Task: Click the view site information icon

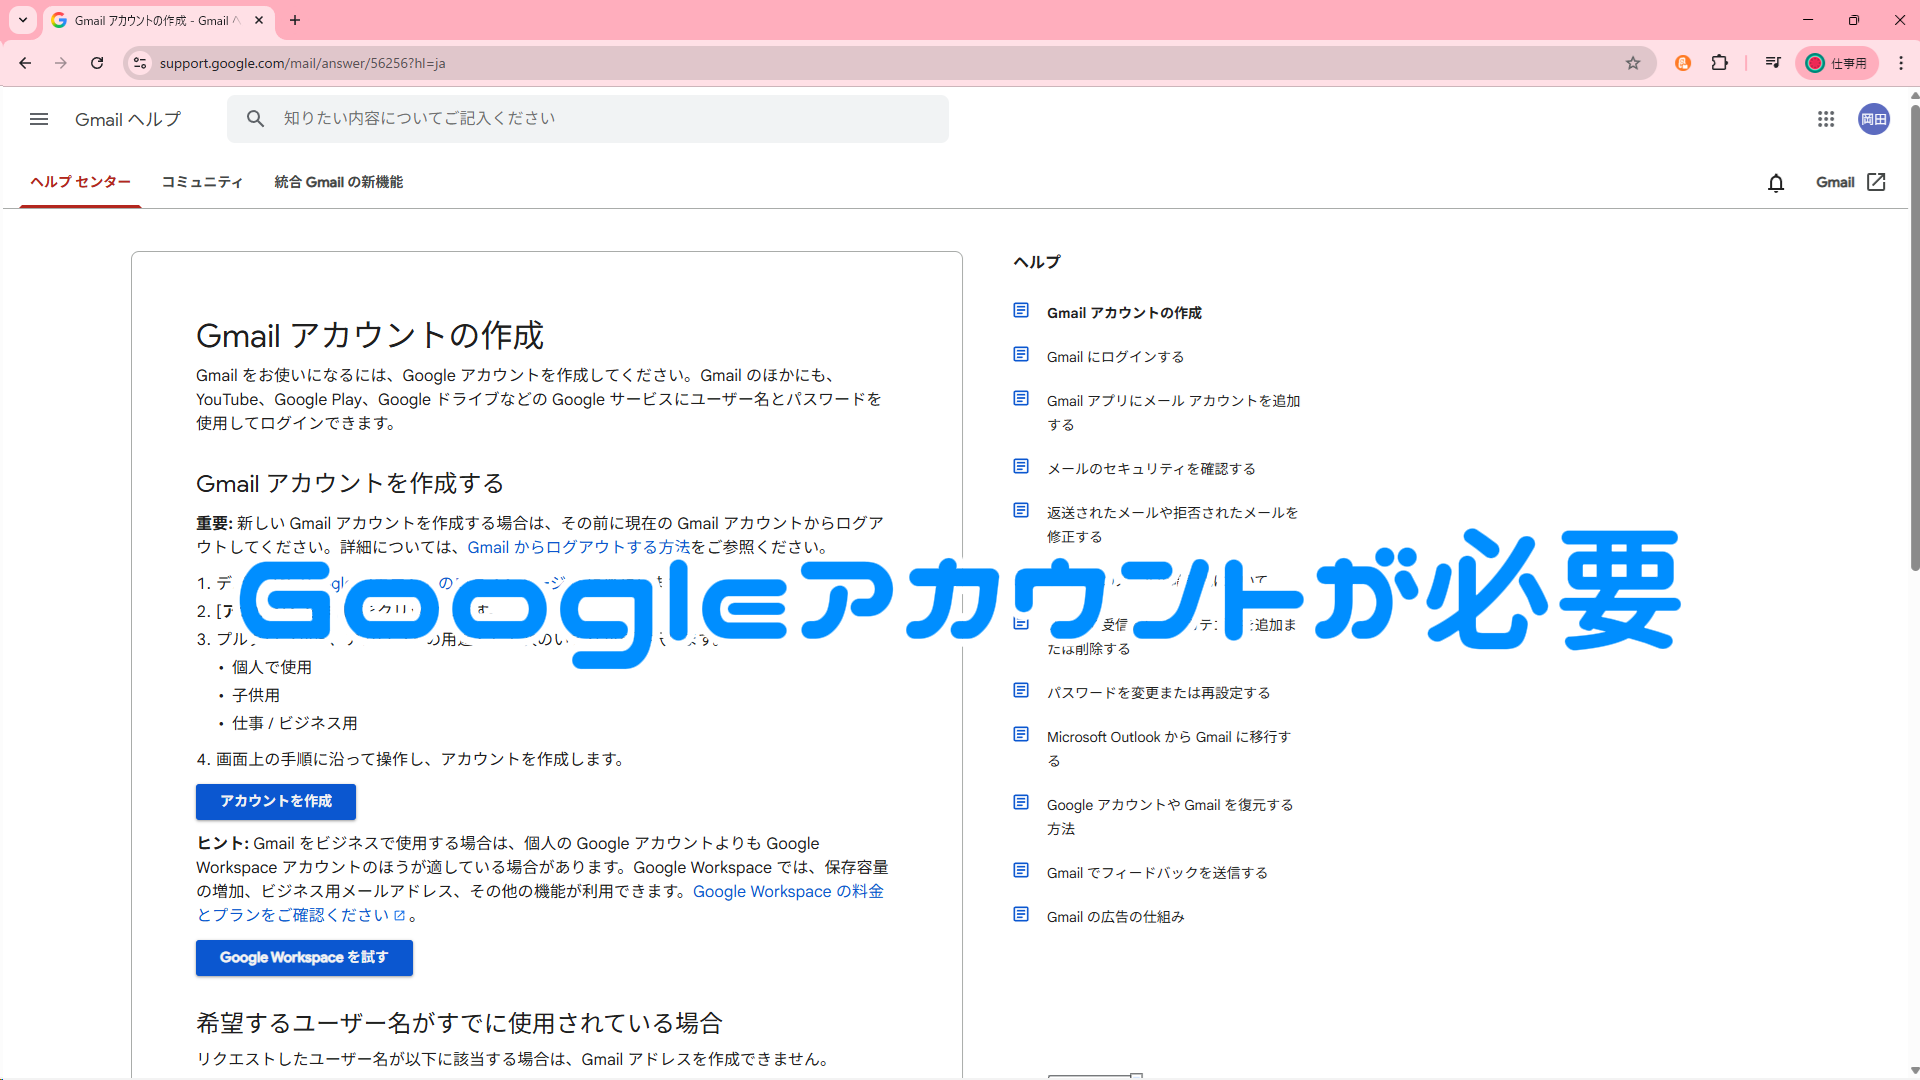Action: (x=140, y=63)
